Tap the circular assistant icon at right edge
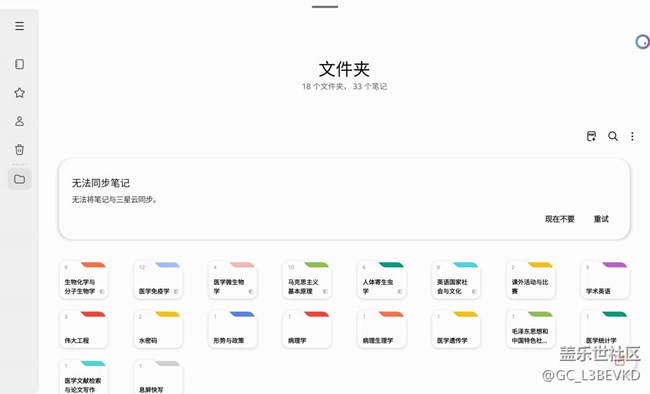The image size is (650, 394). tap(643, 41)
